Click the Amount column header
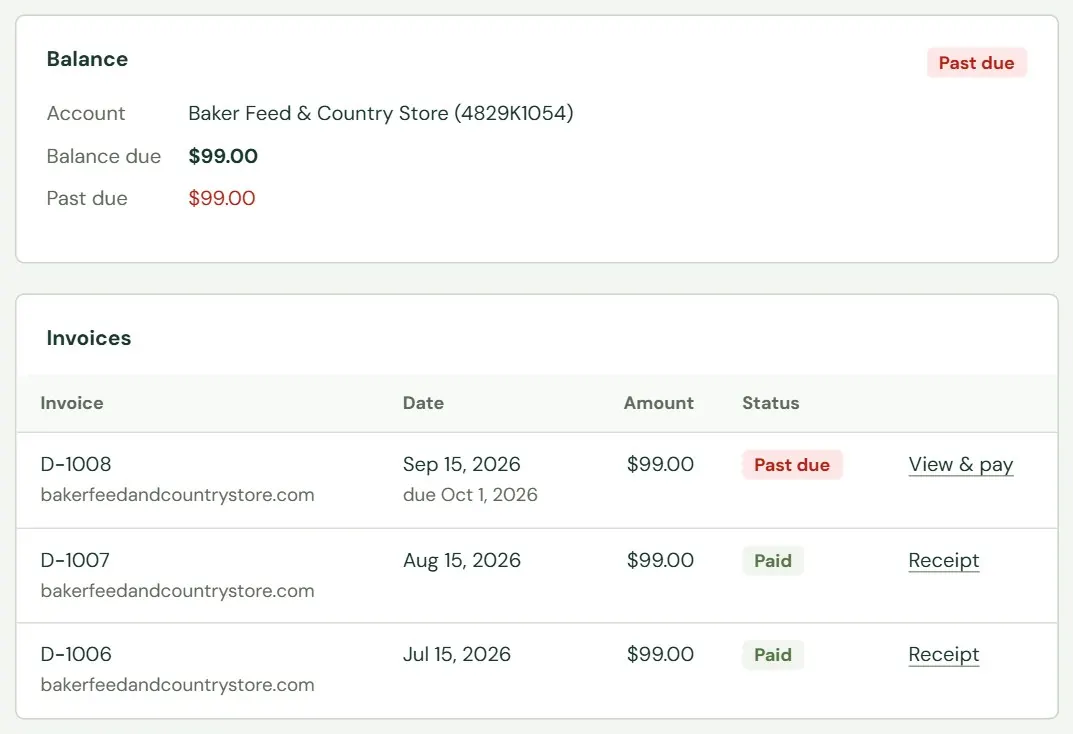1073x734 pixels. [x=659, y=403]
